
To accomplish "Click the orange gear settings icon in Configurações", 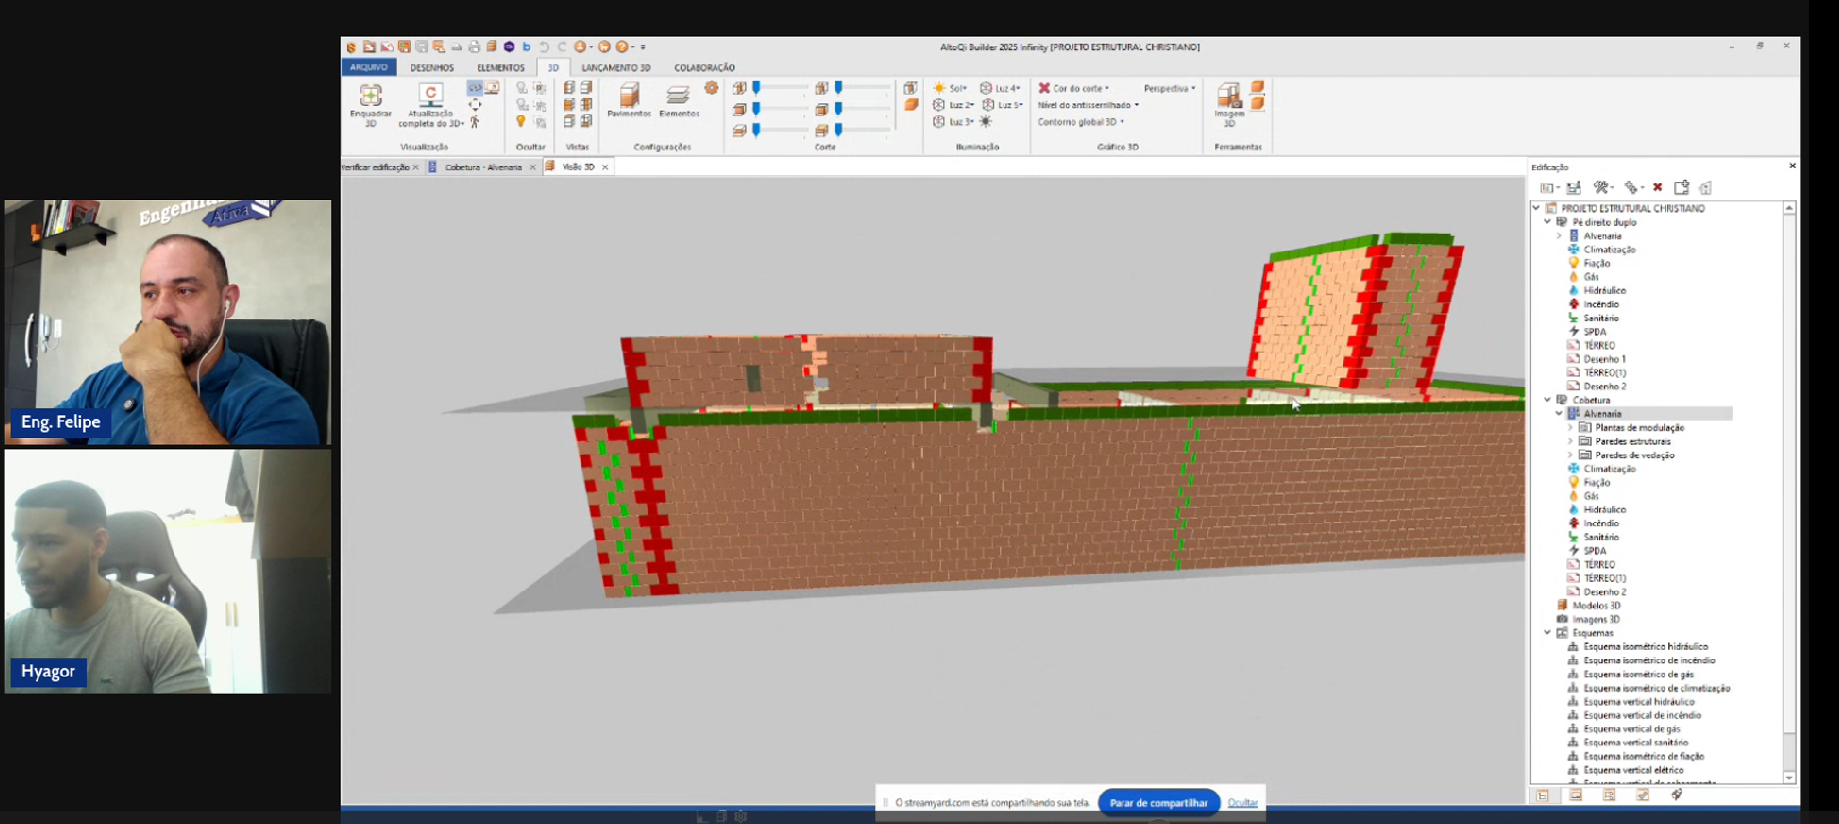I will pyautogui.click(x=711, y=89).
